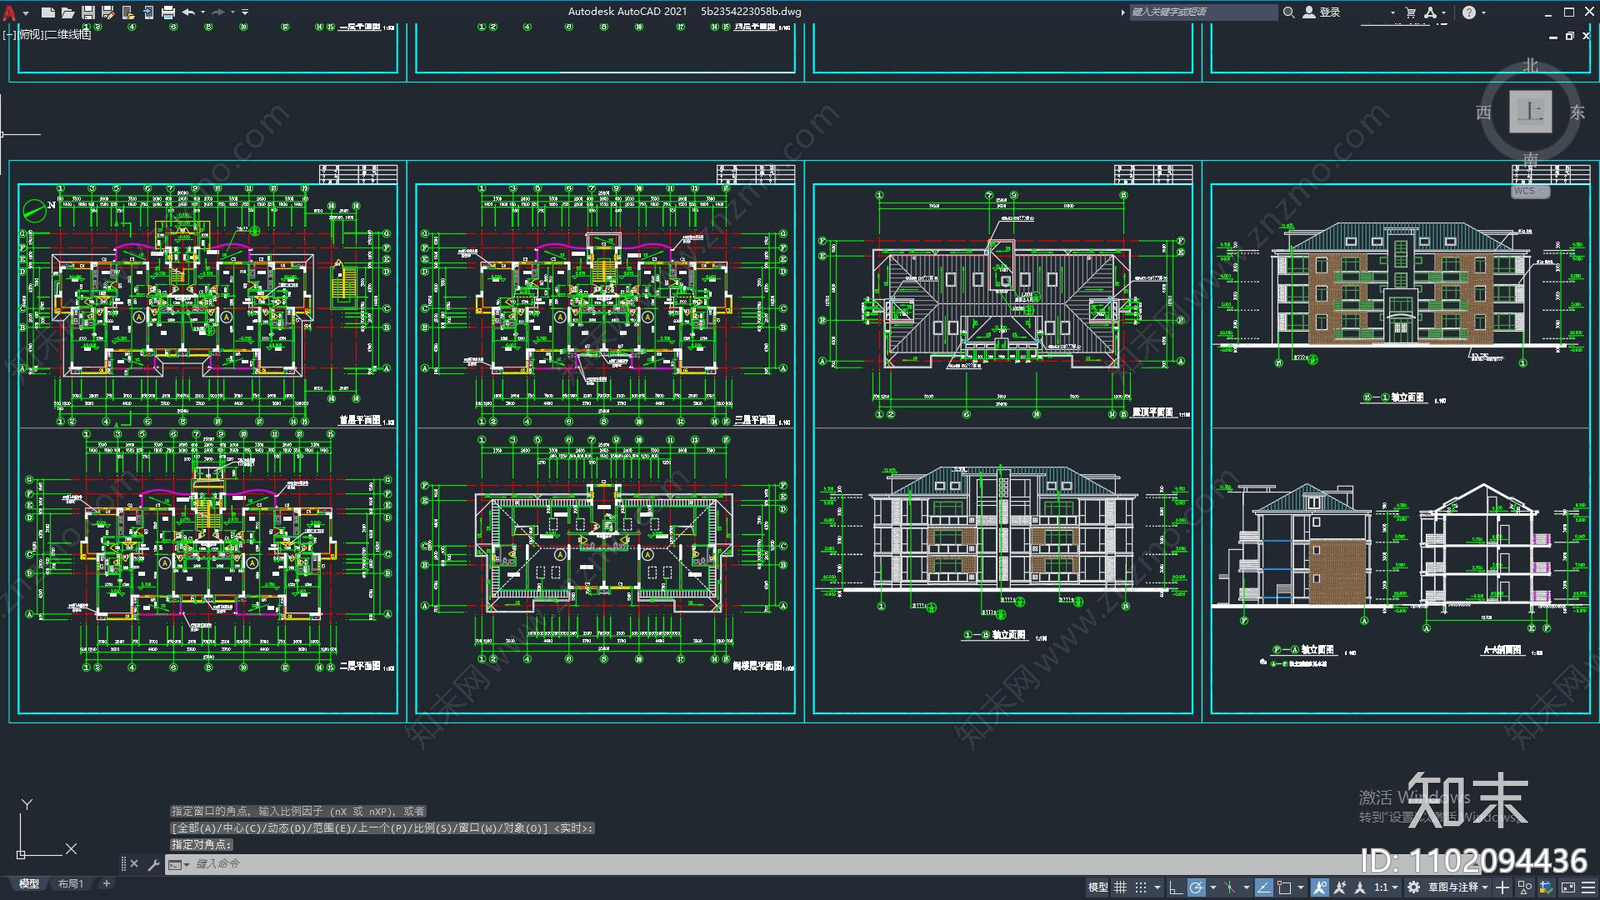Click the 上 top face of ViewCube
The height and width of the screenshot is (900, 1600).
coord(1530,112)
